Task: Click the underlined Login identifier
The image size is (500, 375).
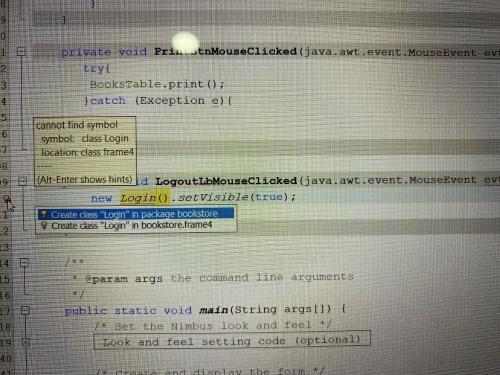Action: point(138,198)
